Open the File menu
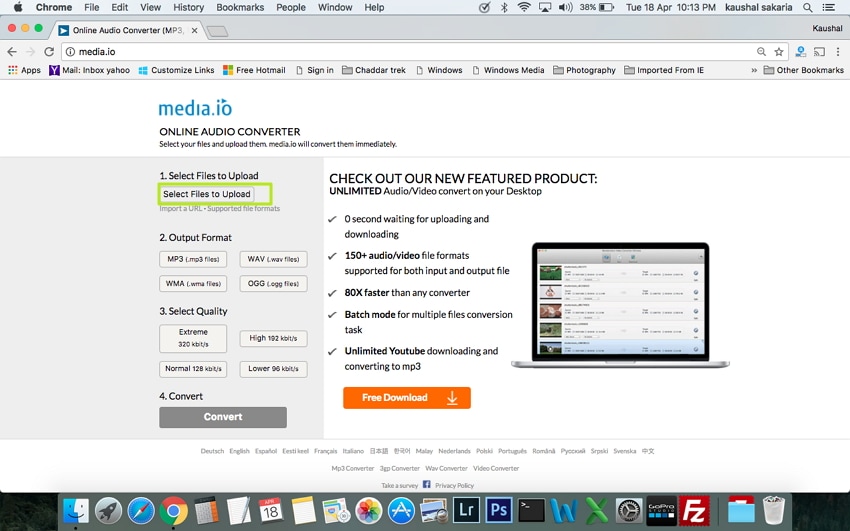 (92, 8)
